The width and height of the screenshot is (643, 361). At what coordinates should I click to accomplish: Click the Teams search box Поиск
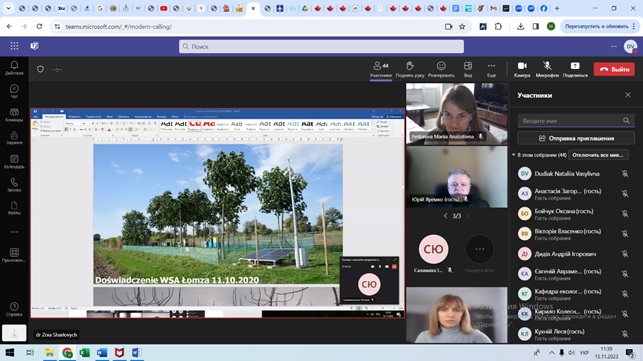[321, 46]
